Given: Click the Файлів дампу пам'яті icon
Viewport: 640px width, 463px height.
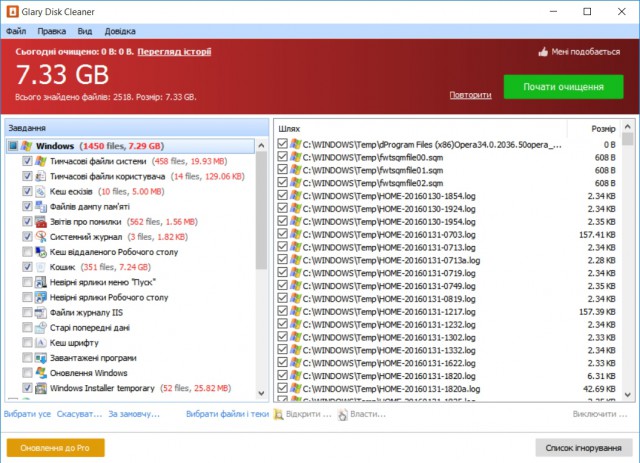Looking at the screenshot, I should [x=40, y=206].
